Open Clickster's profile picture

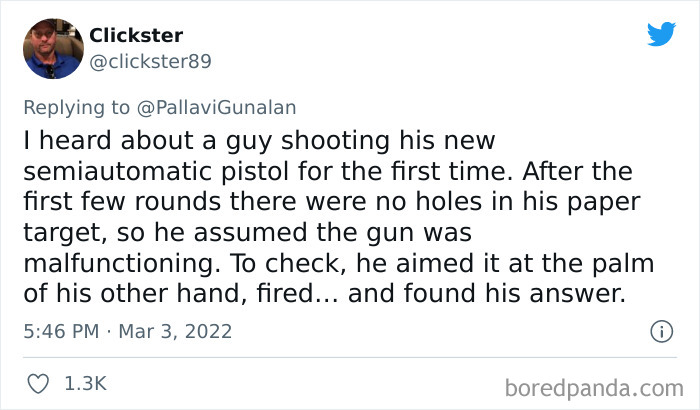click(x=52, y=47)
